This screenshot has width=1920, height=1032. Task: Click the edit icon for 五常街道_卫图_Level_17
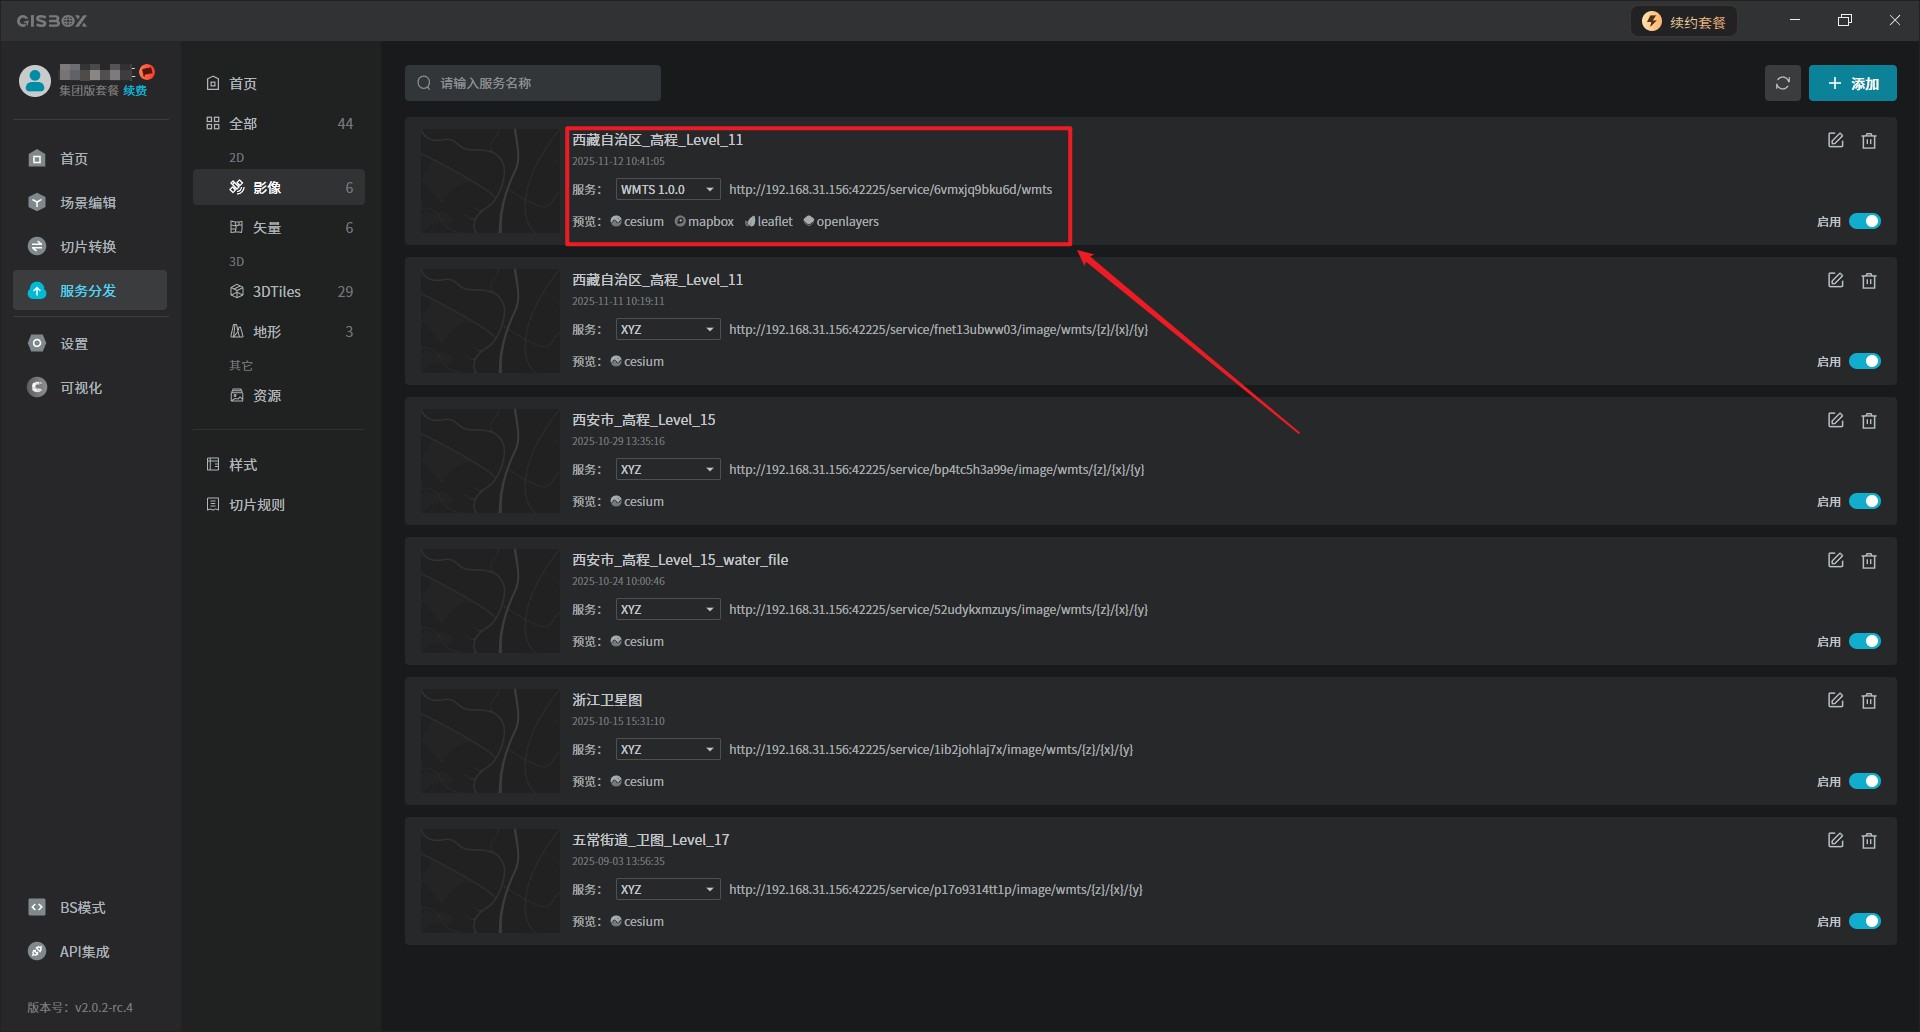coord(1835,841)
